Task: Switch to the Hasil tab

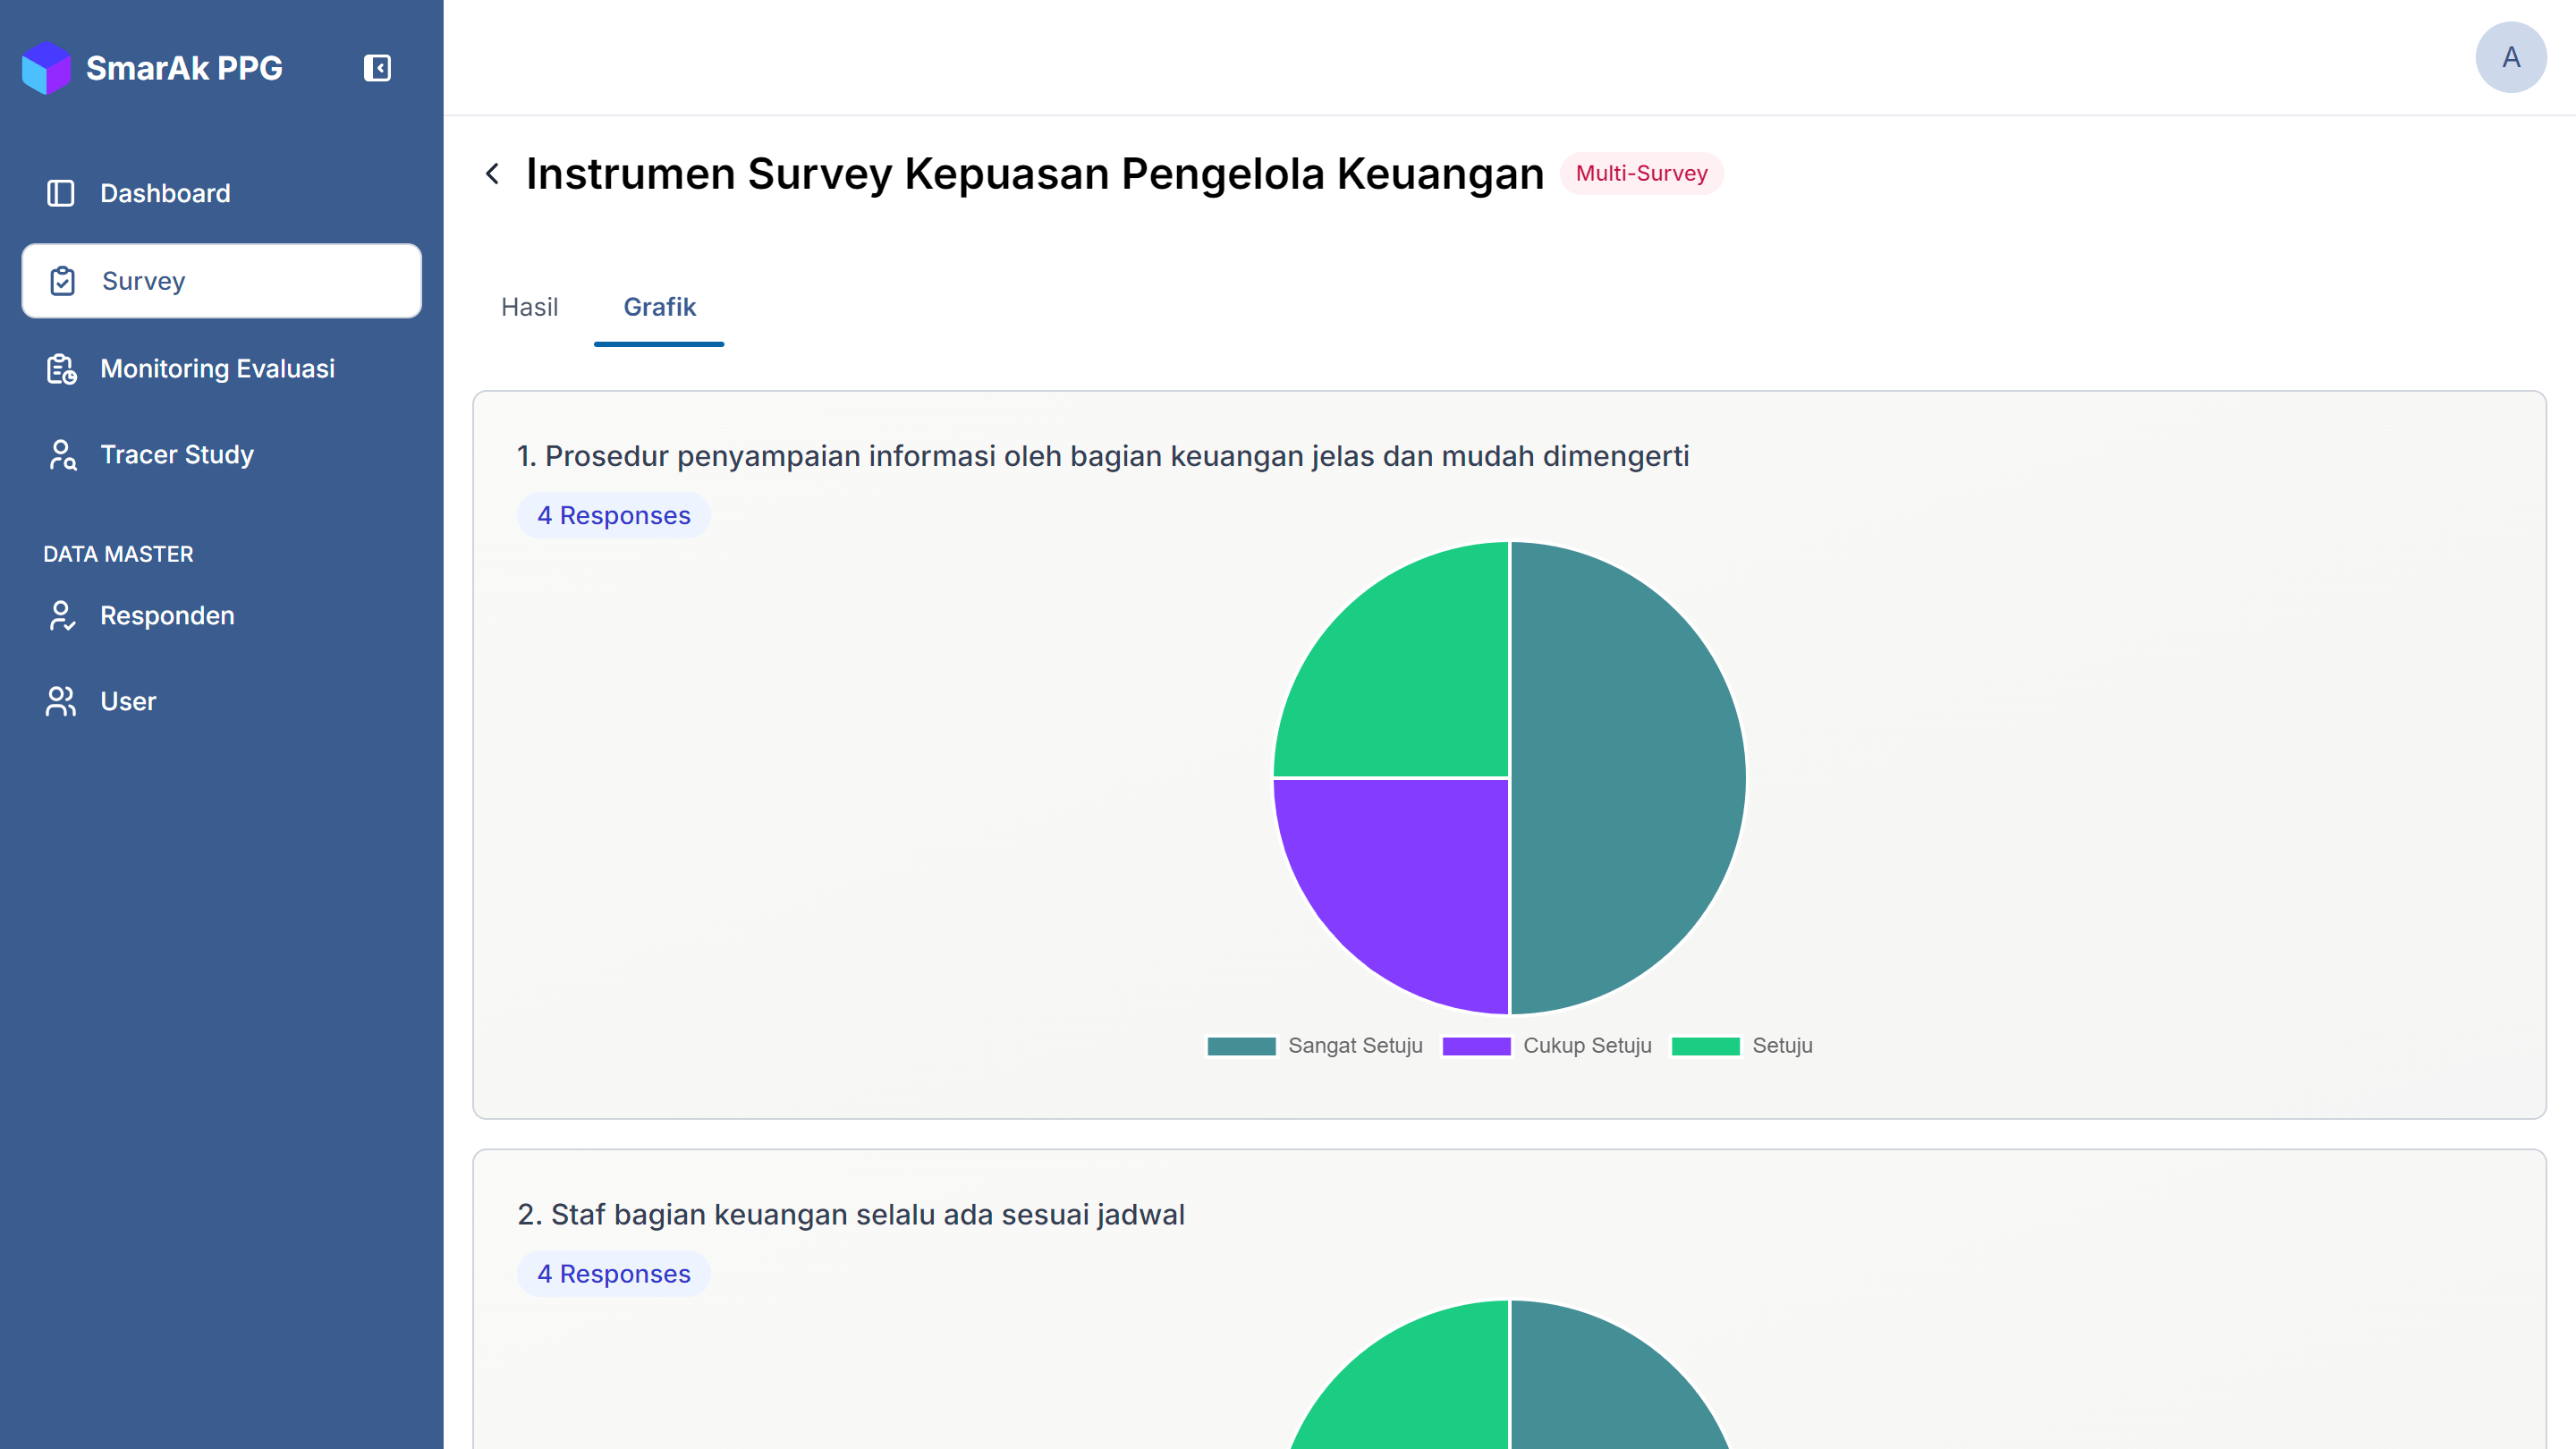Action: click(x=530, y=307)
